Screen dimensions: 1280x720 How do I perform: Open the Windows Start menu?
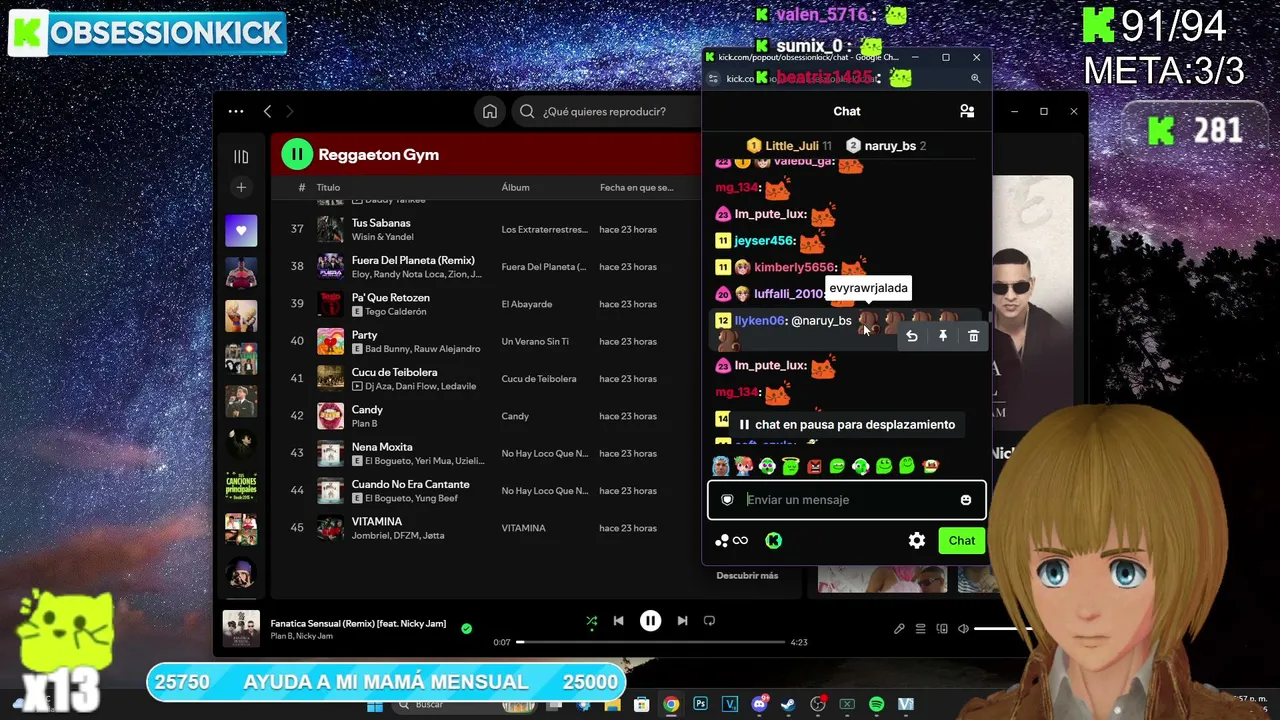click(375, 705)
